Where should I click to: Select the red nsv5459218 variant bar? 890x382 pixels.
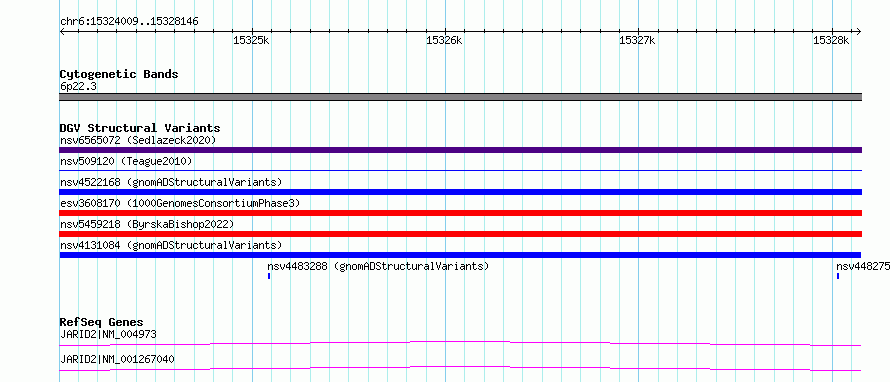(x=460, y=234)
